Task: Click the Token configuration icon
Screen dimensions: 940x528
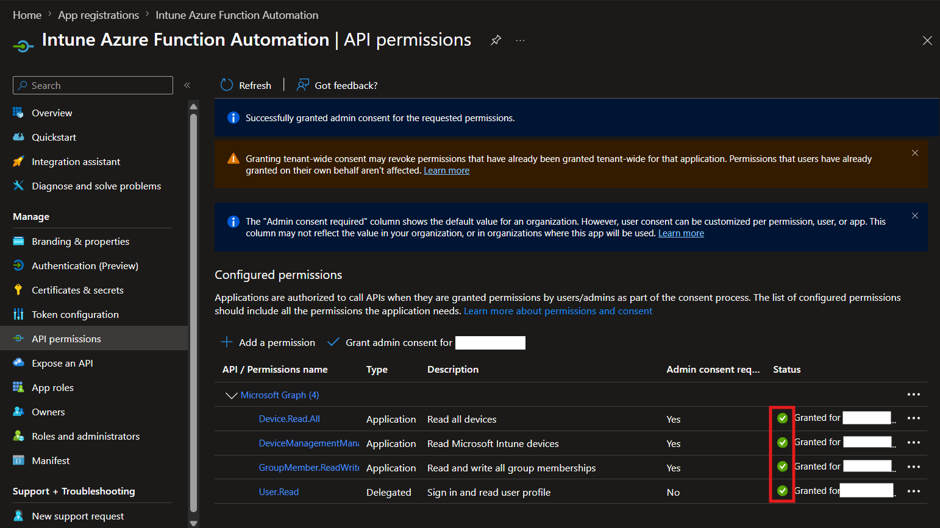Action: point(19,314)
